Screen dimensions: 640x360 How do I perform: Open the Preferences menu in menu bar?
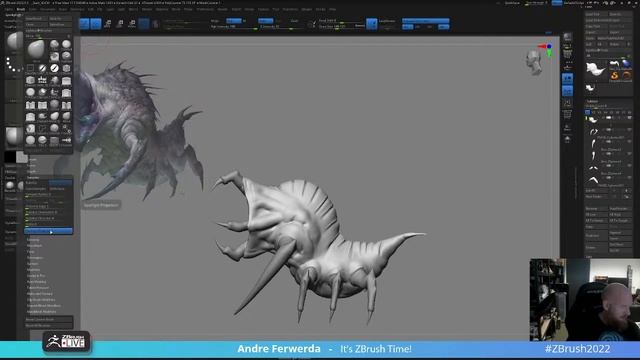[205, 9]
